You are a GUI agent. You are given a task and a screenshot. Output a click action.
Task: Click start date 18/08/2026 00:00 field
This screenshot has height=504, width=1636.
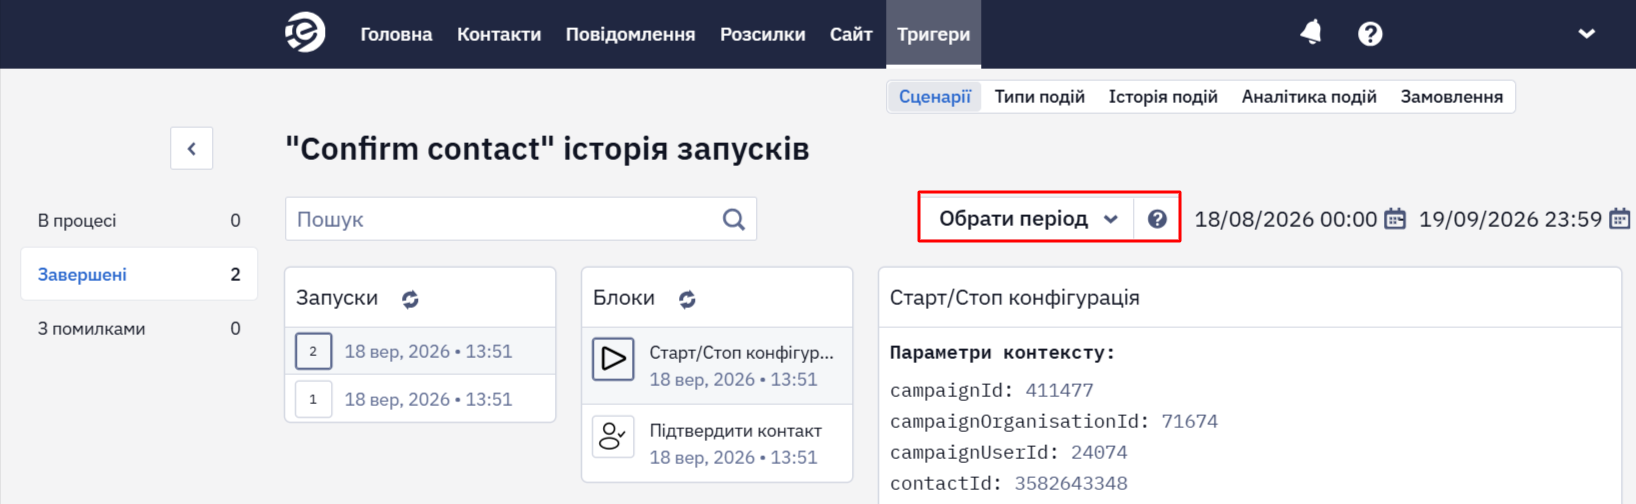[x=1285, y=219]
